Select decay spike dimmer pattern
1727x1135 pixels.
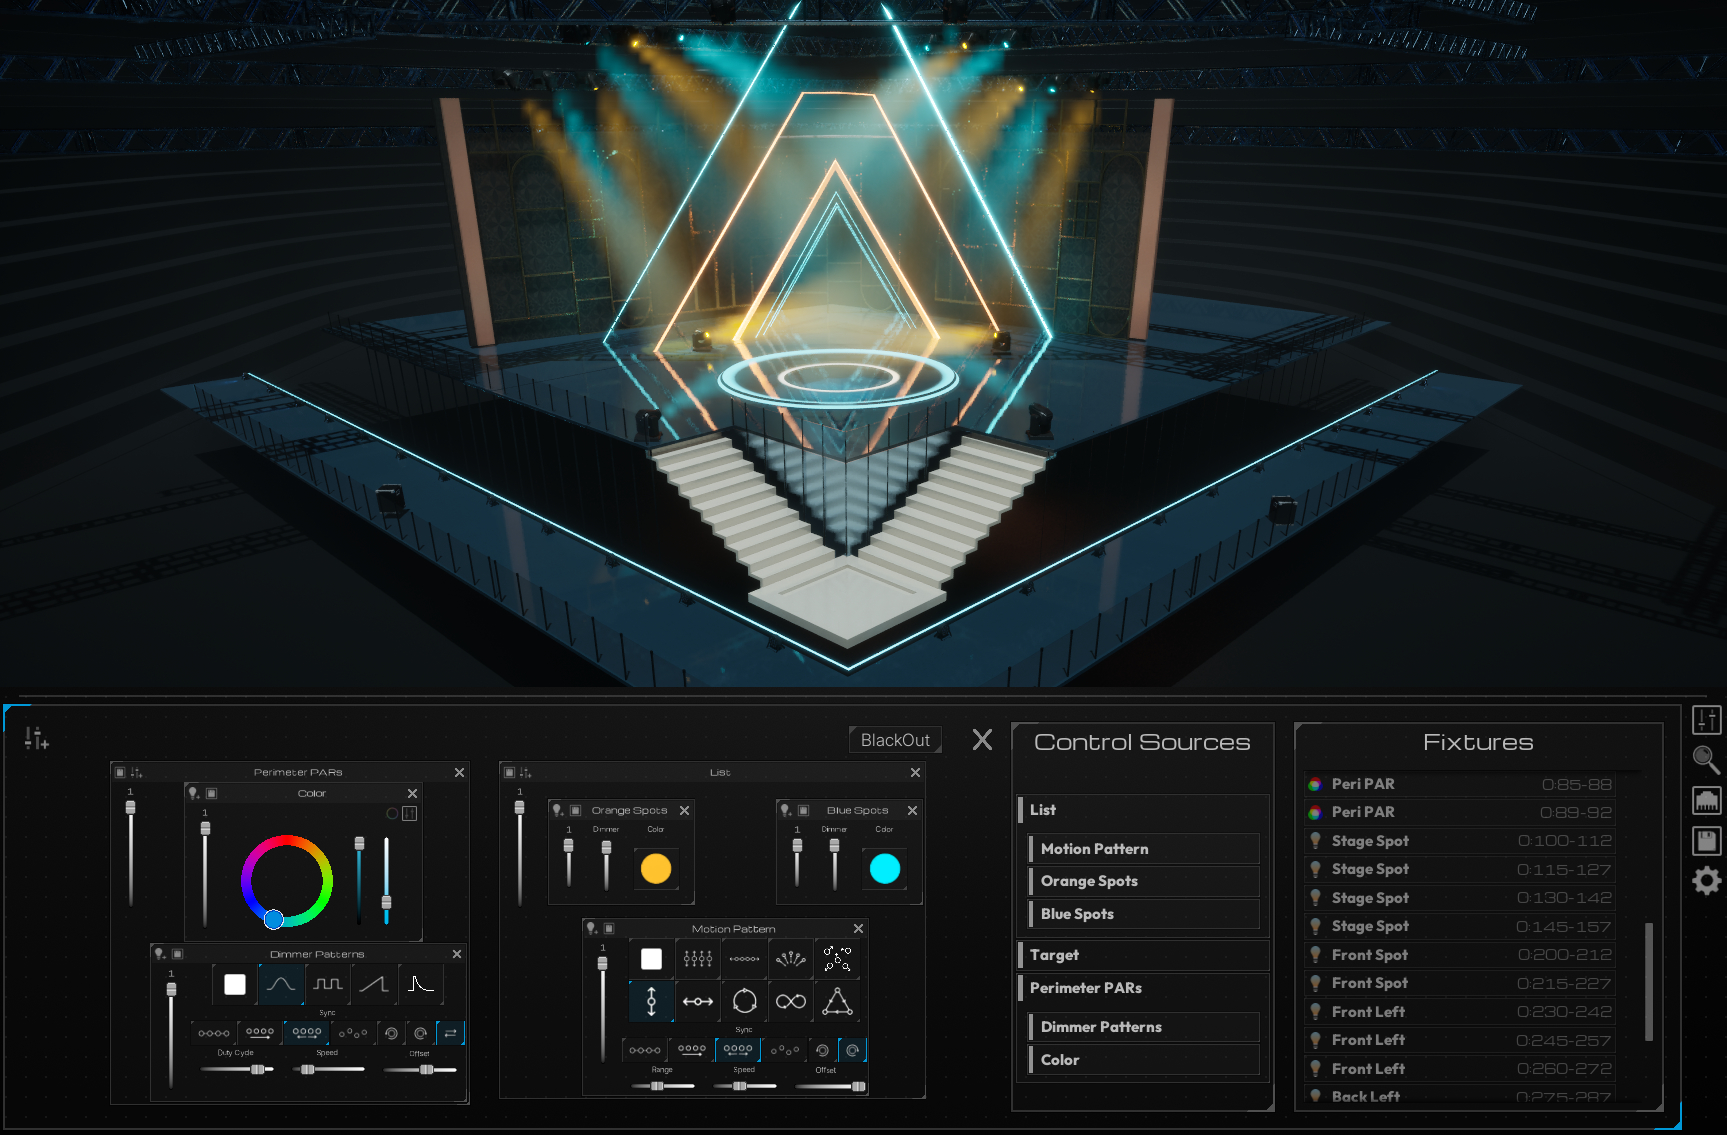tap(420, 984)
